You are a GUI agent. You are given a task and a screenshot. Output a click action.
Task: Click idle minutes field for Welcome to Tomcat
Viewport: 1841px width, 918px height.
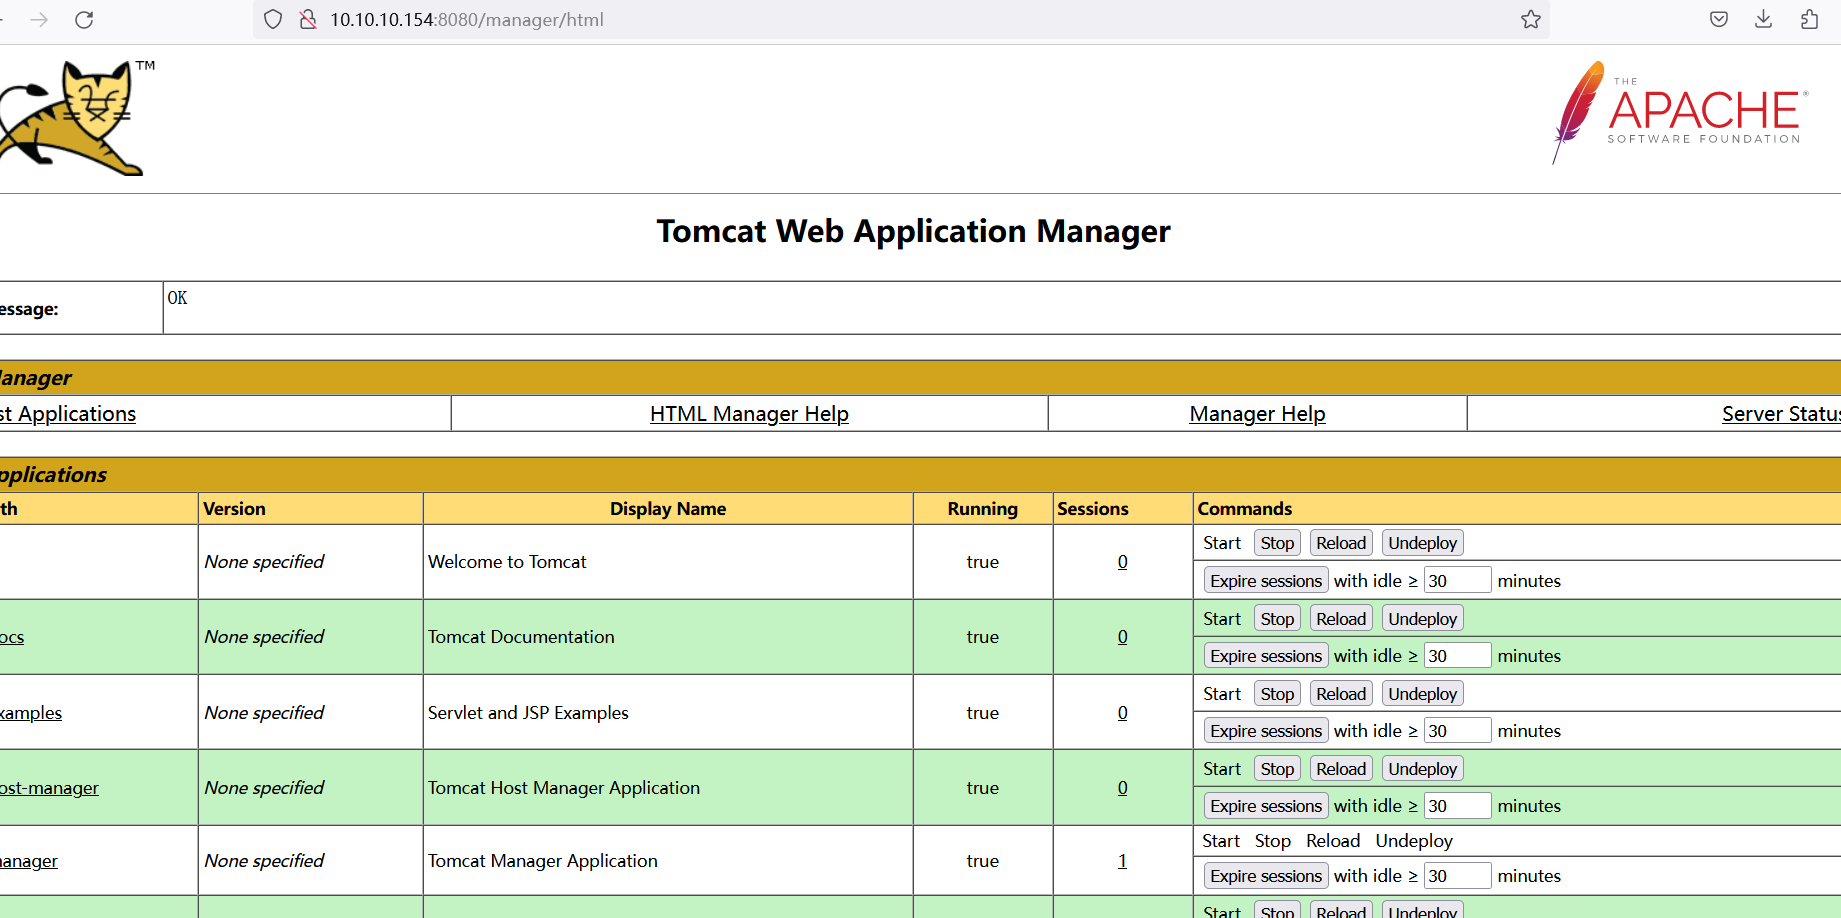coord(1457,581)
